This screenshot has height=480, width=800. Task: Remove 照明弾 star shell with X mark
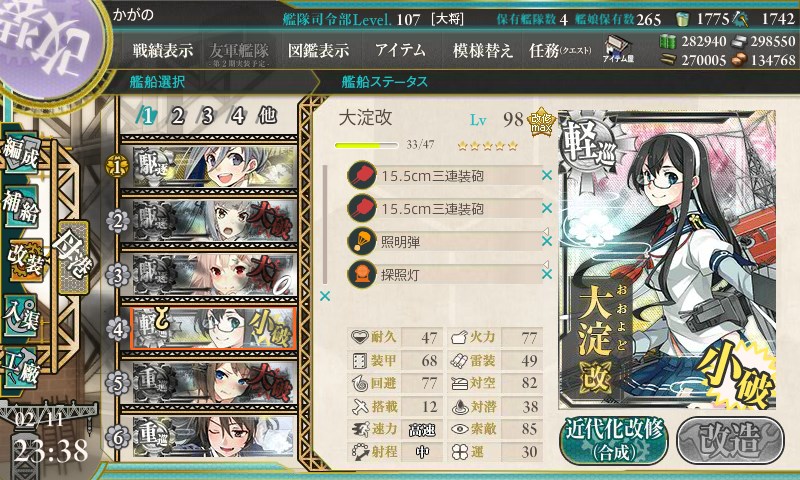point(547,241)
